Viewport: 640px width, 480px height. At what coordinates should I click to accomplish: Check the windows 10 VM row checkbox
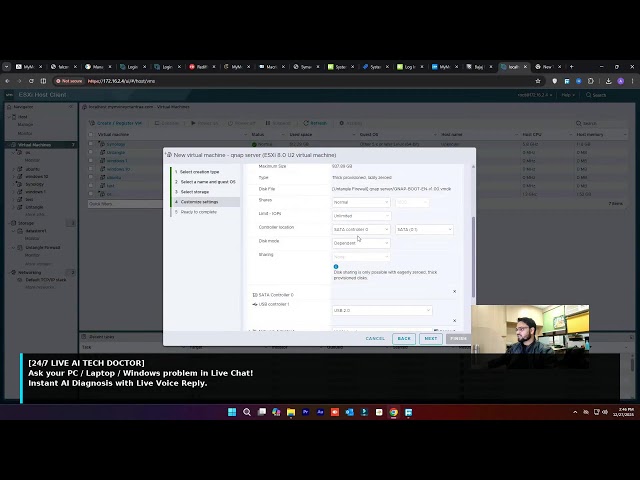point(91,169)
